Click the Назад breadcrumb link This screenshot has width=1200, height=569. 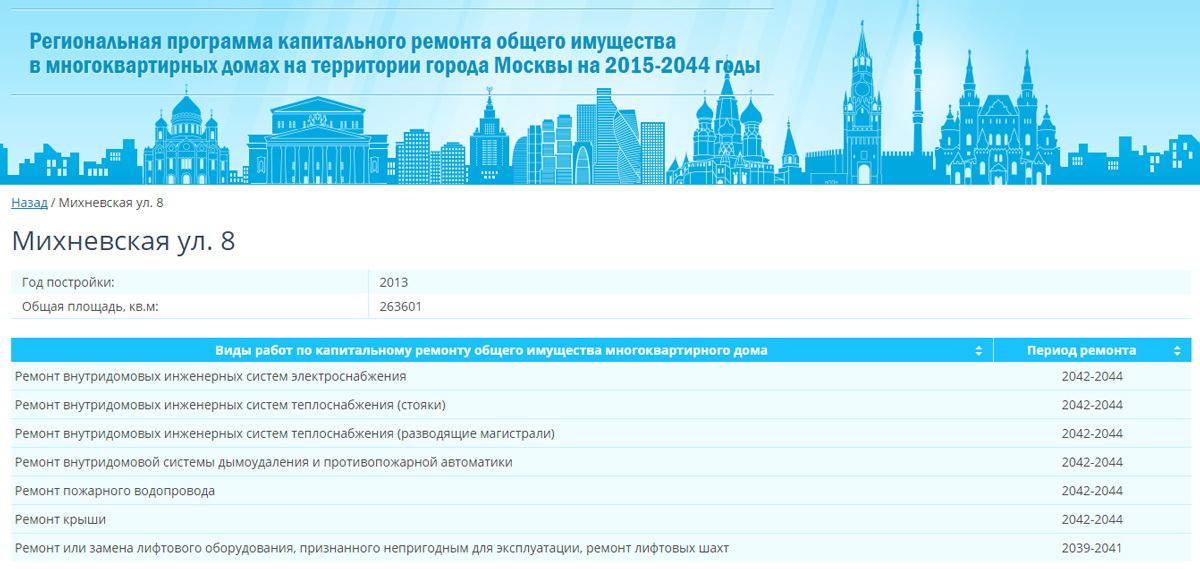click(29, 203)
